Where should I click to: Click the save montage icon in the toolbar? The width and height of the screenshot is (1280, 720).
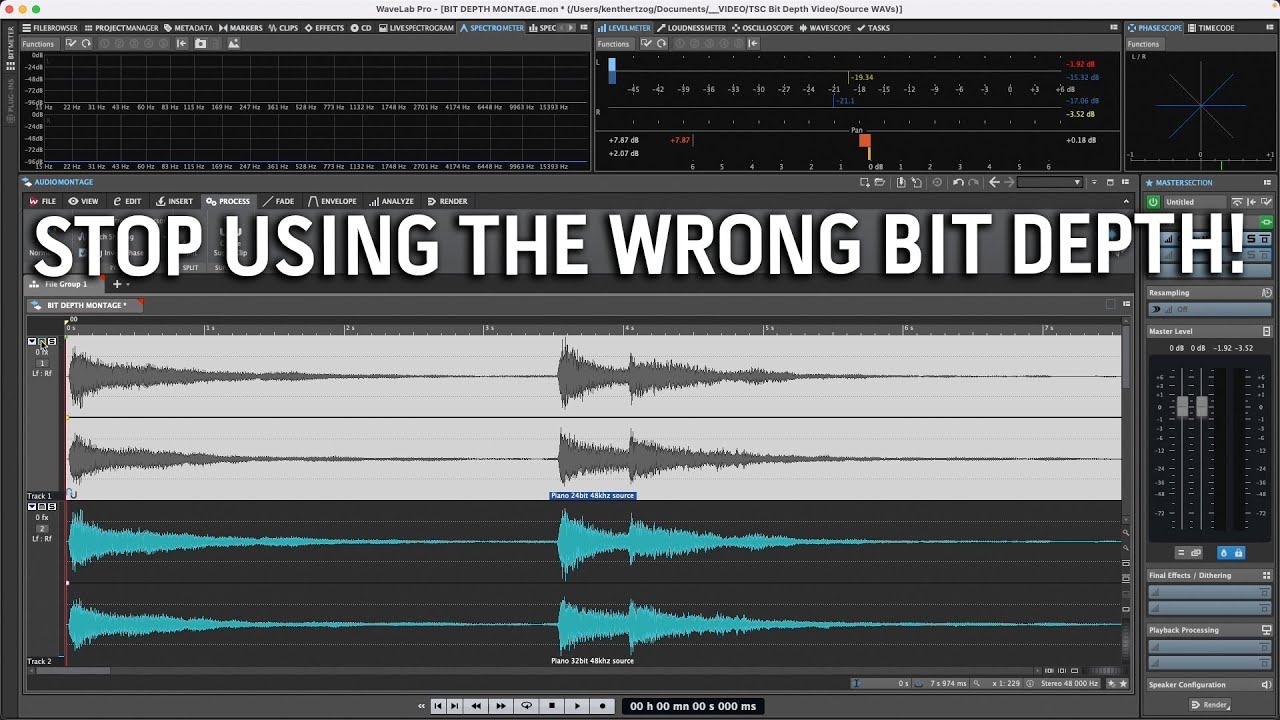[901, 182]
